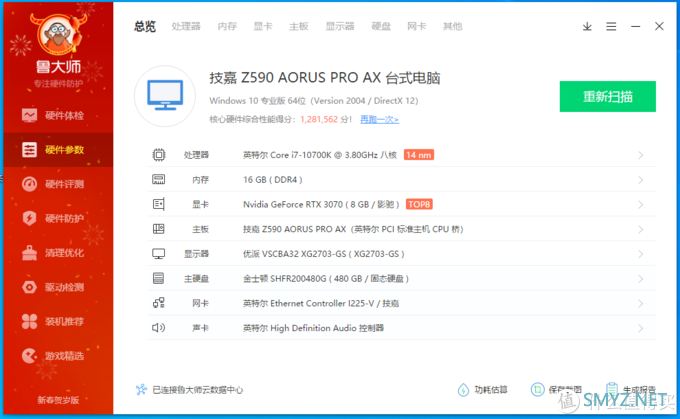The width and height of the screenshot is (680, 419).
Task: Click the large desktop computer icon
Action: (x=165, y=96)
